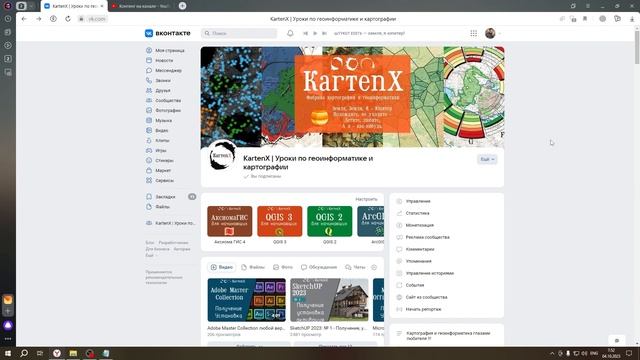The image size is (640, 360).
Task: Open Сайт из сообщества
Action: pos(422,297)
